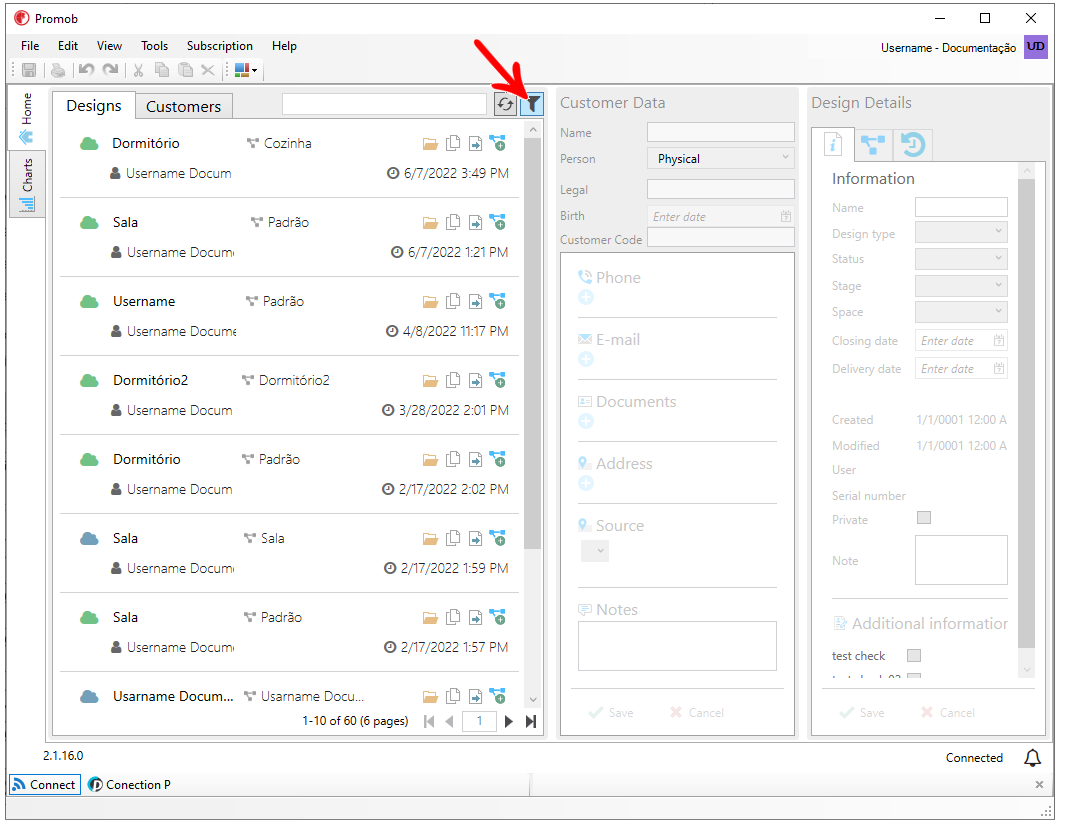
Task: Open the Person Physical dropdown
Action: coord(721,159)
